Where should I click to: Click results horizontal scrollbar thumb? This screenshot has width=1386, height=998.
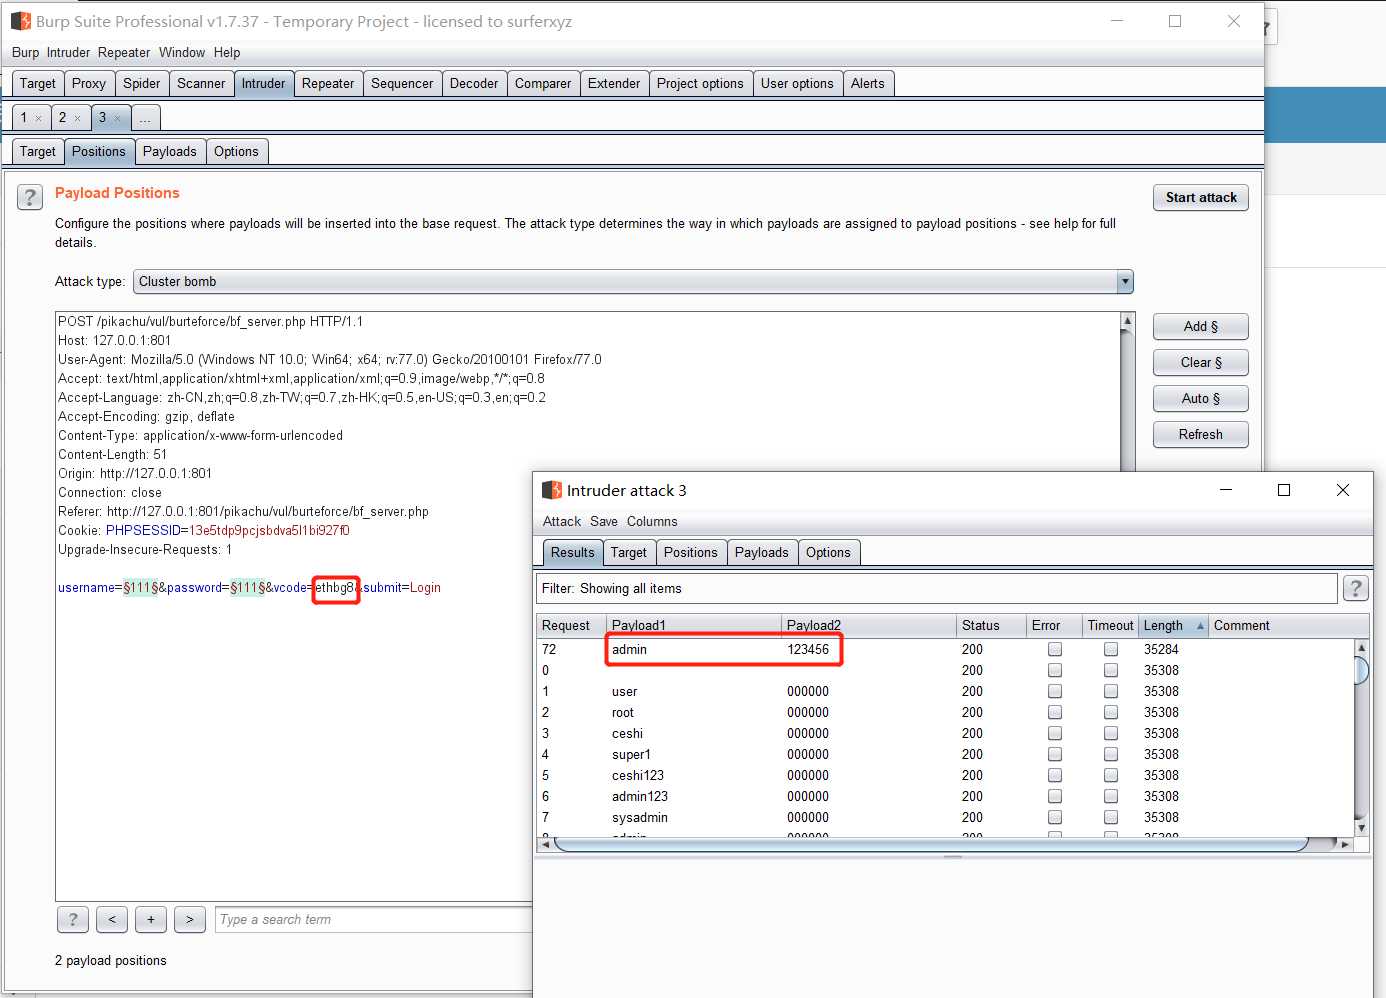click(931, 844)
